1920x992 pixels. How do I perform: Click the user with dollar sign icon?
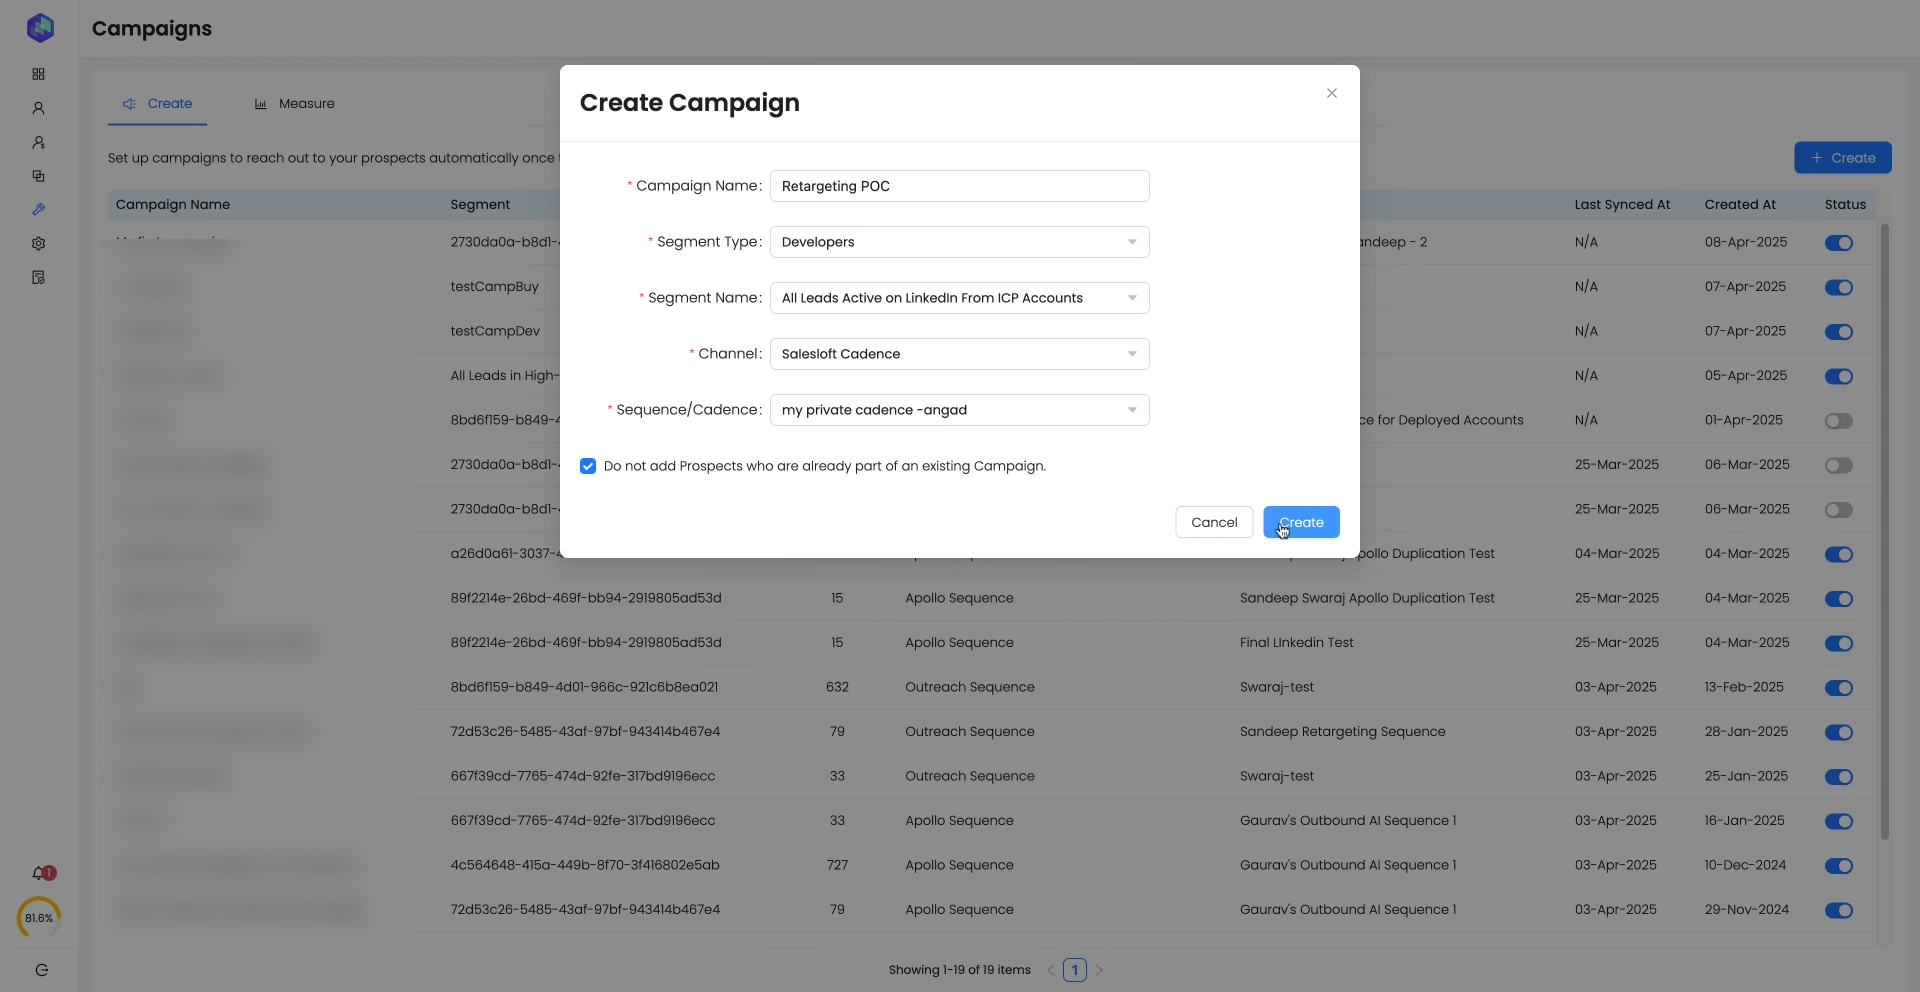point(38,142)
